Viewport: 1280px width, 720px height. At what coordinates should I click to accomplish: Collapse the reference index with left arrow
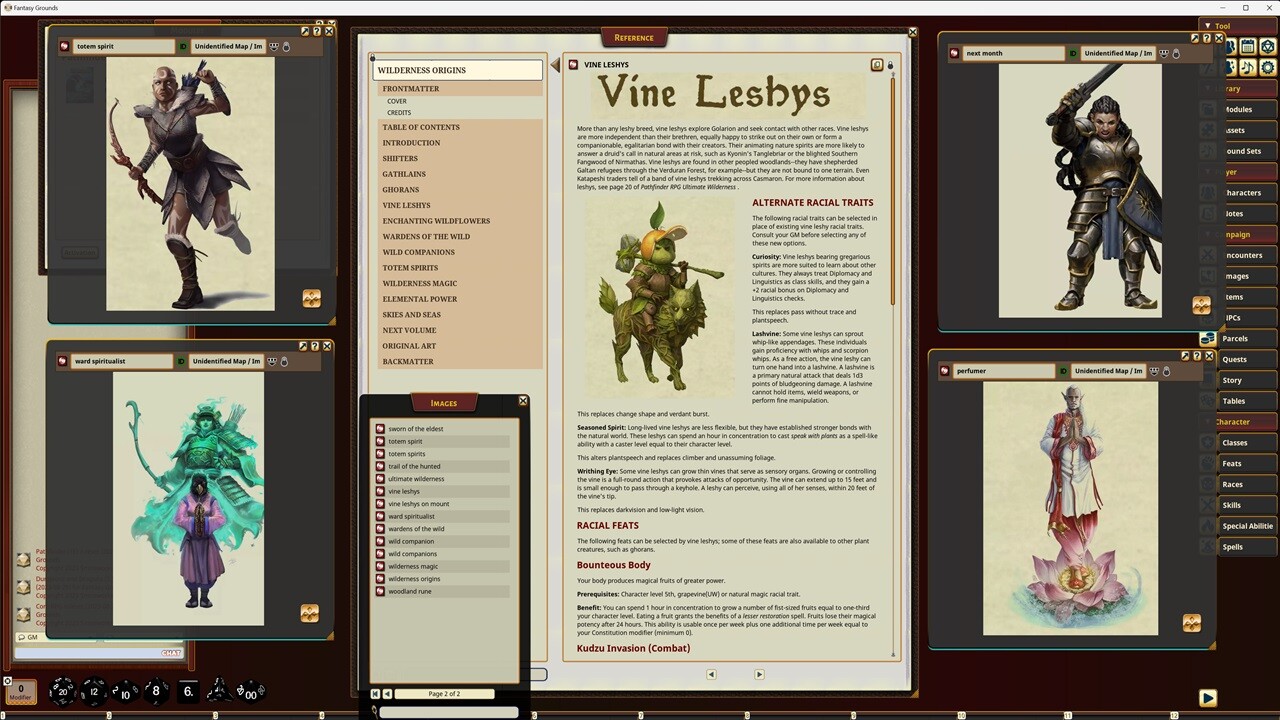[x=555, y=66]
